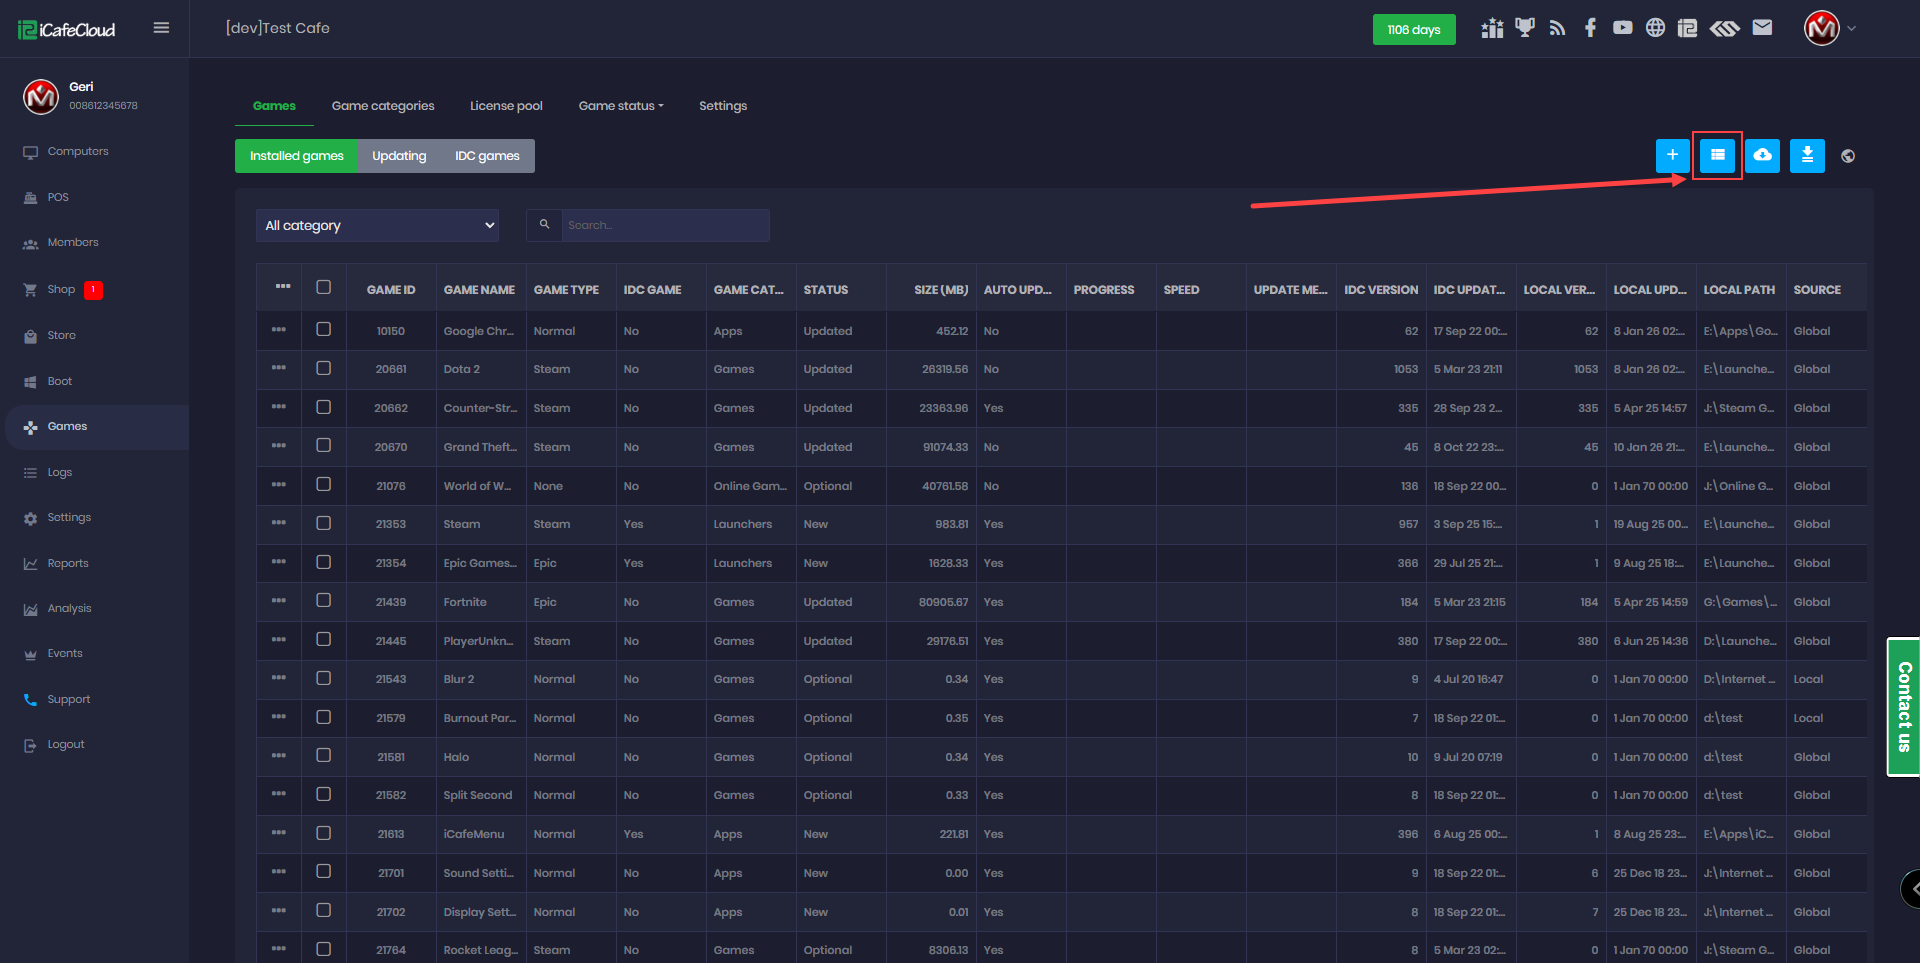Toggle the hamburger sidebar menu icon
The image size is (1920, 963).
(161, 28)
